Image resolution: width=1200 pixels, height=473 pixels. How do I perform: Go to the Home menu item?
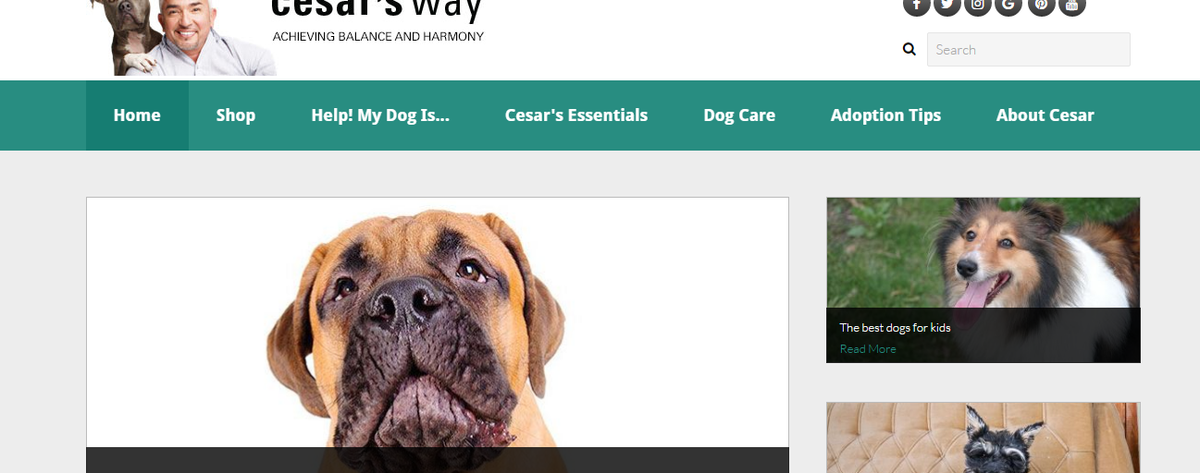click(x=137, y=115)
